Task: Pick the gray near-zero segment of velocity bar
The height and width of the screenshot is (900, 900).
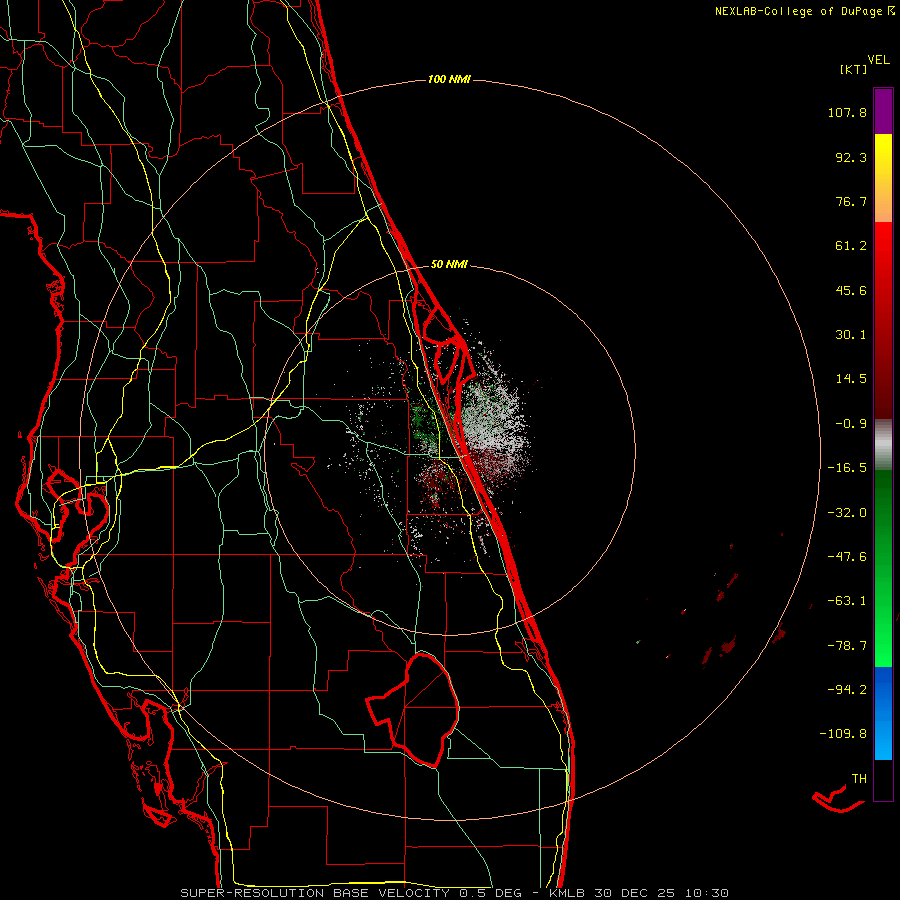Action: click(x=883, y=445)
